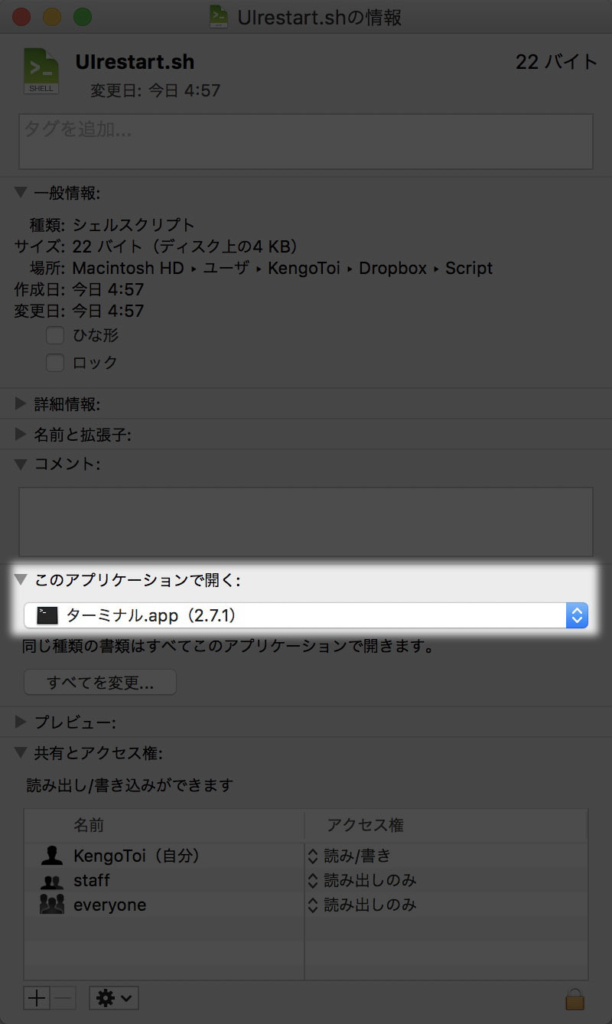
Task: Collapse the このアプリケーションで開く section
Action: tap(21, 579)
